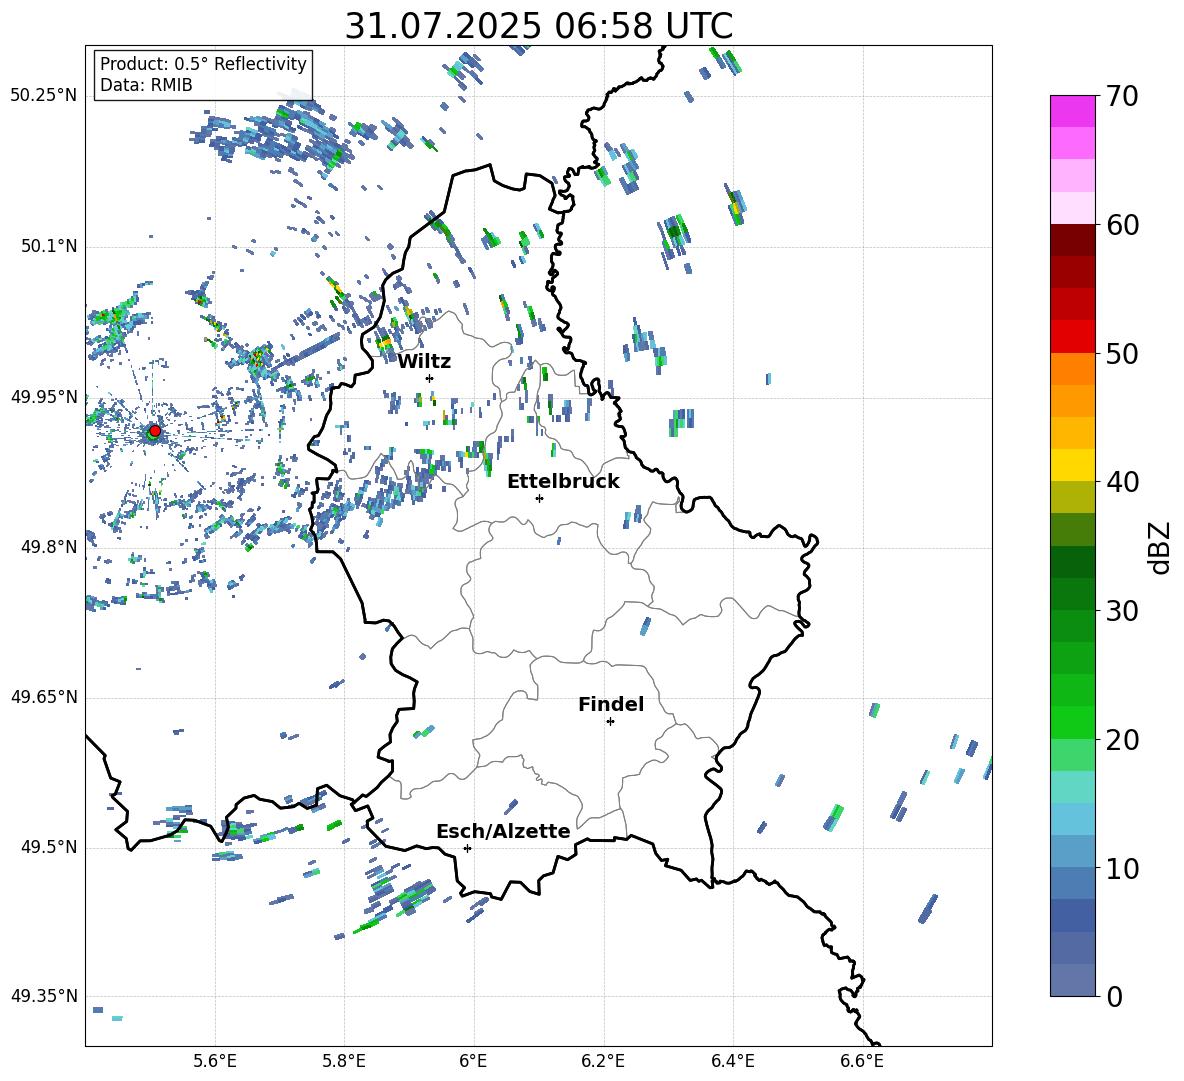Click the dark green 30 dBZ colorbar segment

tap(1072, 594)
